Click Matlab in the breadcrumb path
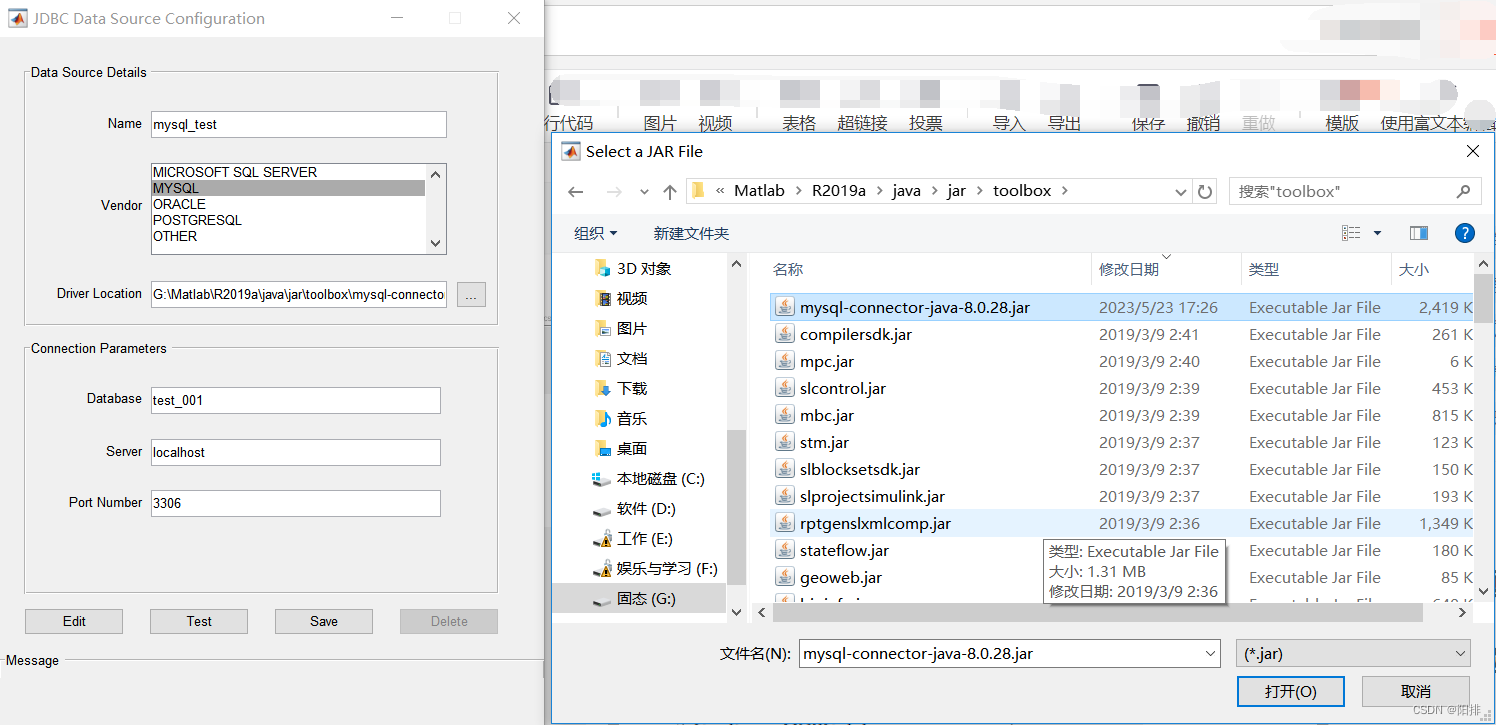The height and width of the screenshot is (725, 1496). 759,191
